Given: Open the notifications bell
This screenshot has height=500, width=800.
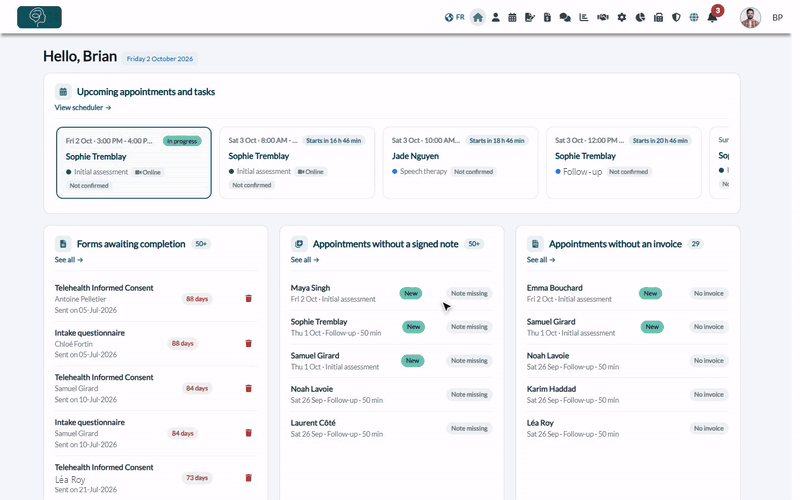Looking at the screenshot, I should 712,17.
